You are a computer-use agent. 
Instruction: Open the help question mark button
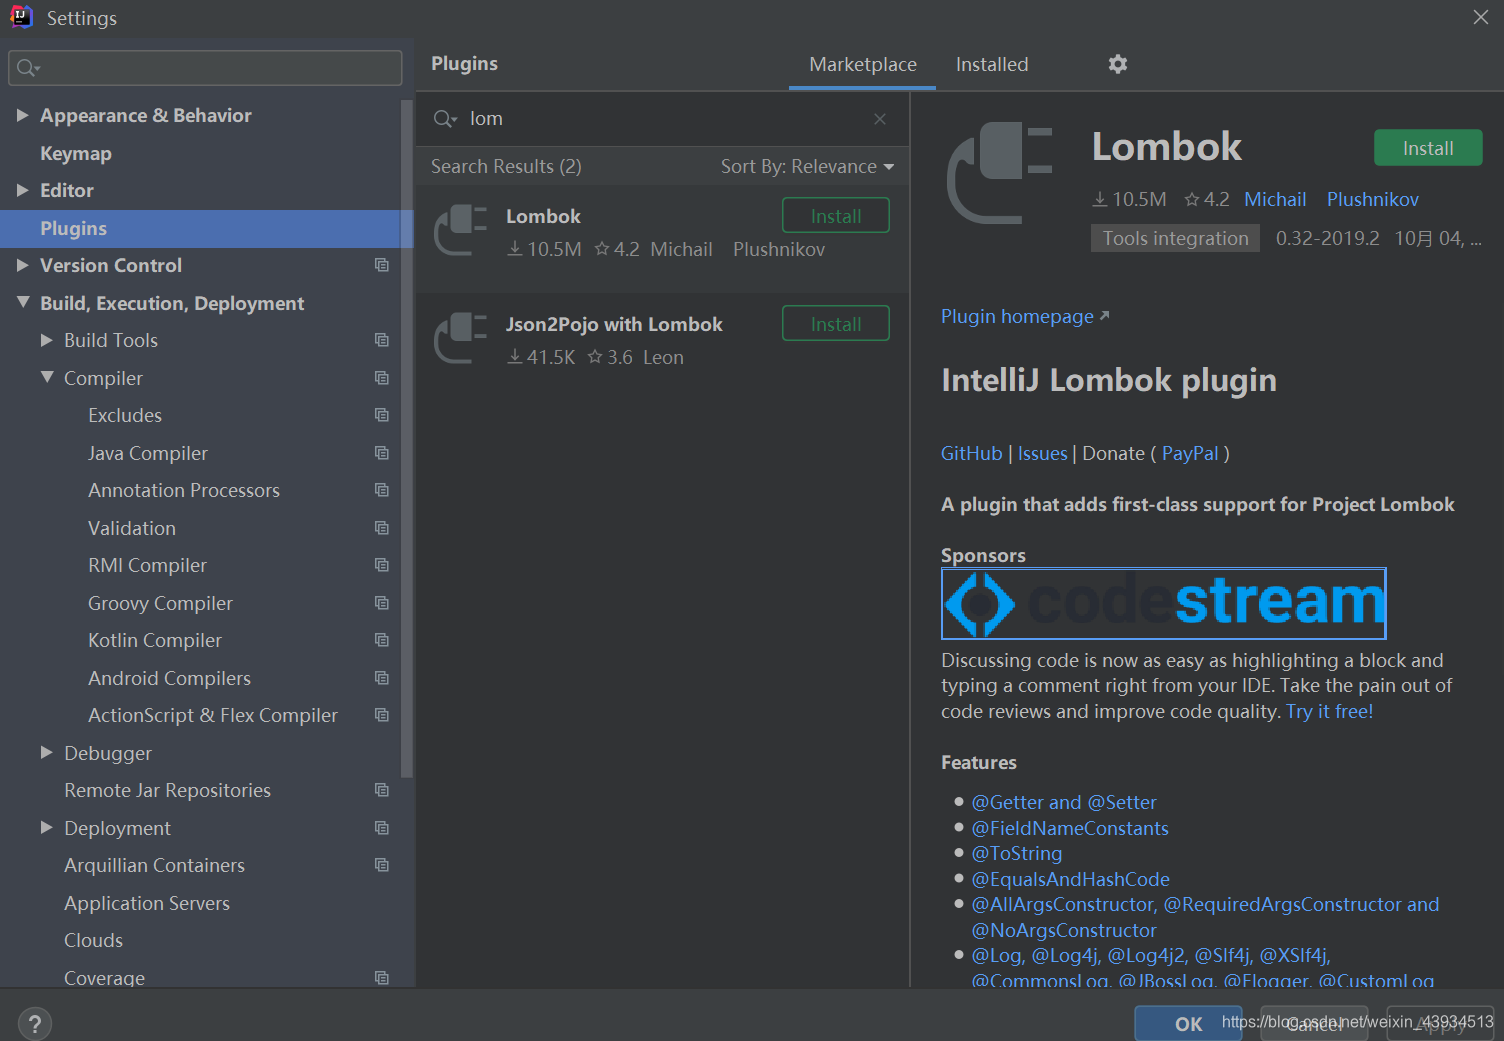click(35, 1023)
